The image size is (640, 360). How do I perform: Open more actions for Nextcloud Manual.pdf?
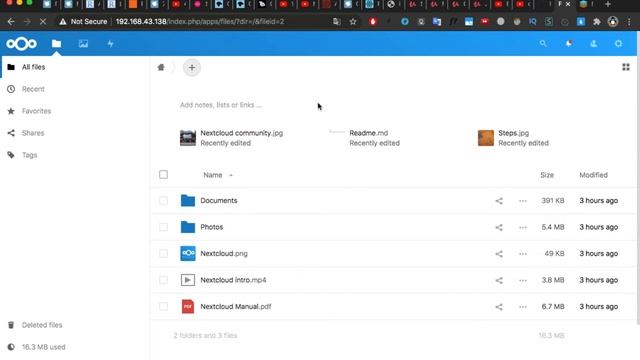(523, 307)
